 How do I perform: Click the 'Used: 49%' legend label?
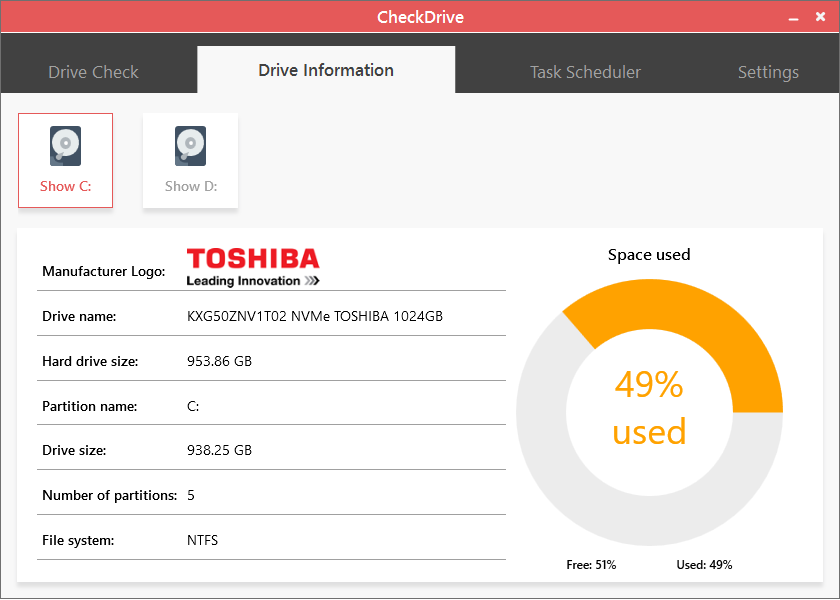tap(704, 565)
